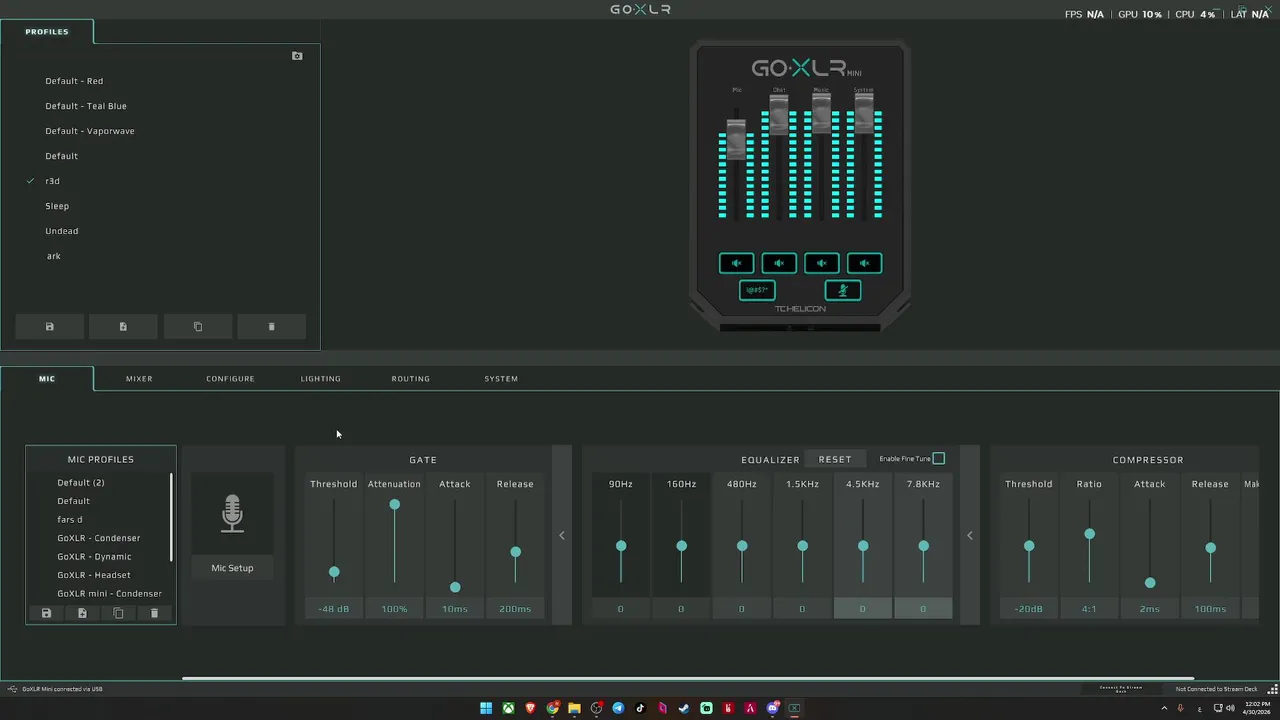The image size is (1280, 720).
Task: Open the profiles folder icon at panel top
Action: coord(297,56)
